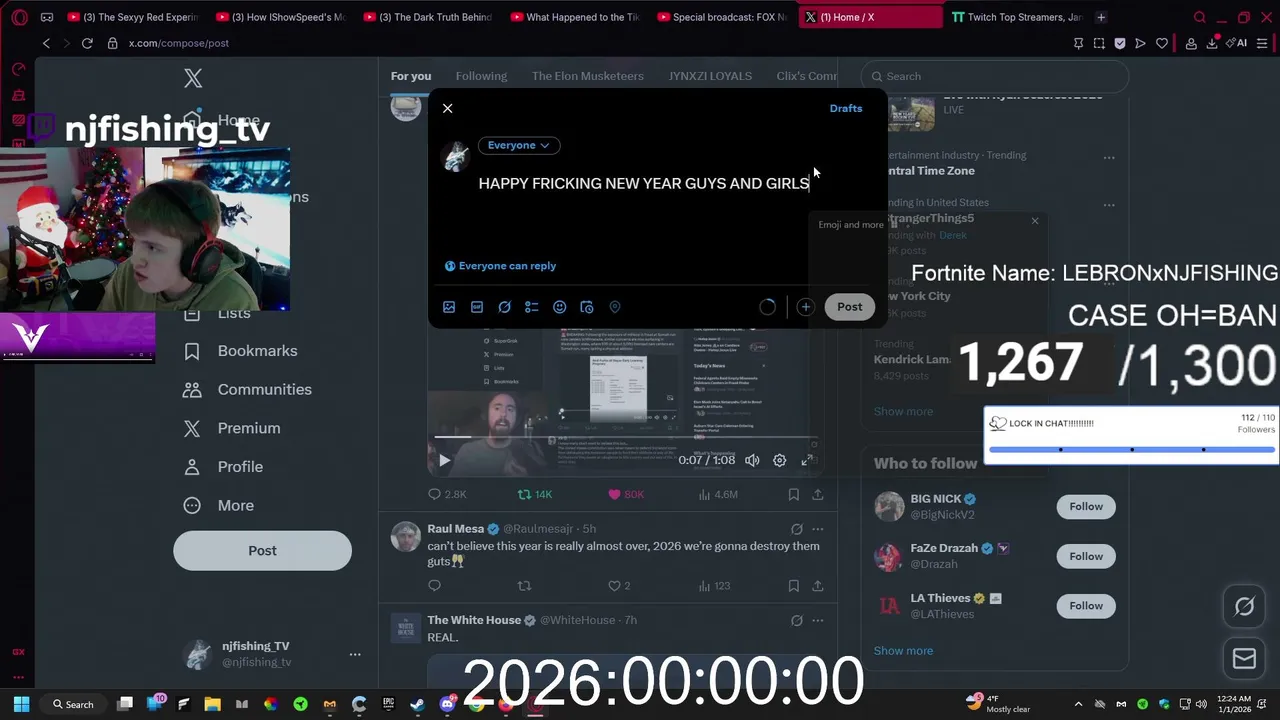Toggle fullscreen on feed video
The height and width of the screenshot is (720, 1280).
[807, 460]
